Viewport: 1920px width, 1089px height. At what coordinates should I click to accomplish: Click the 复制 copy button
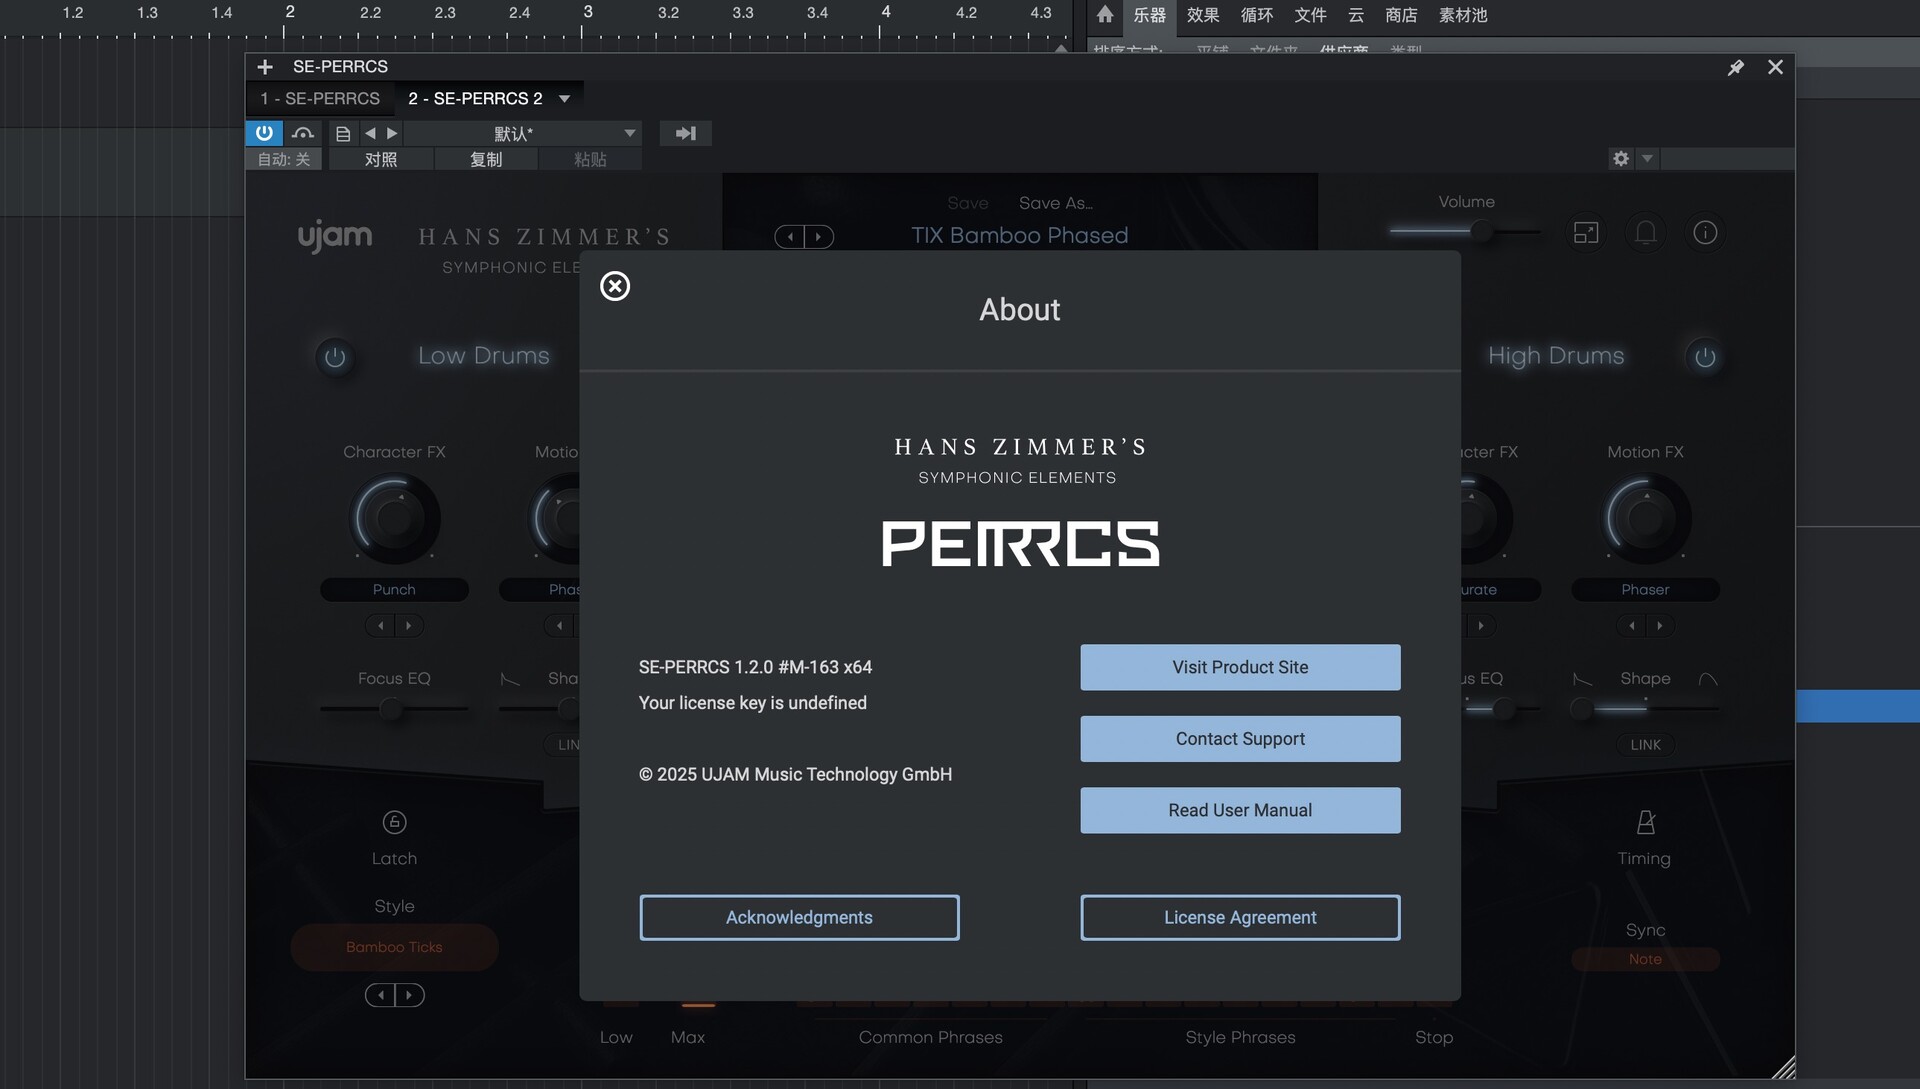[486, 159]
